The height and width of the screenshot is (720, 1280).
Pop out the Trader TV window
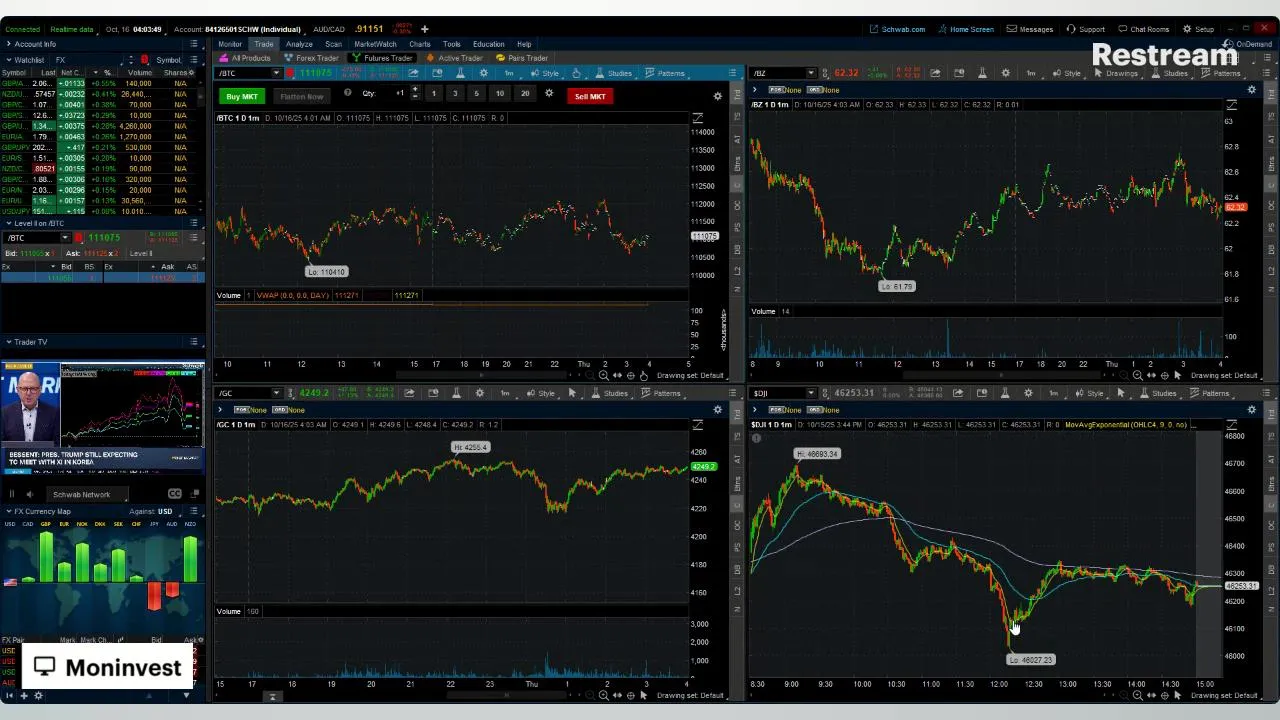tap(193, 494)
